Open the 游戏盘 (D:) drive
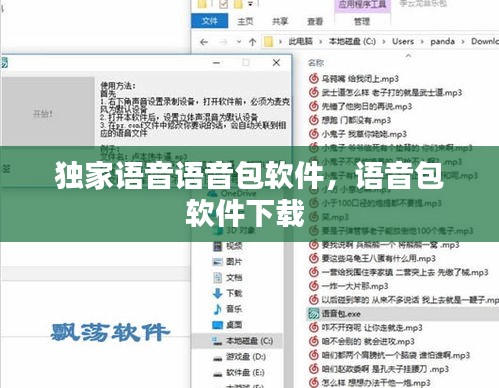499x388 pixels. [x=239, y=357]
